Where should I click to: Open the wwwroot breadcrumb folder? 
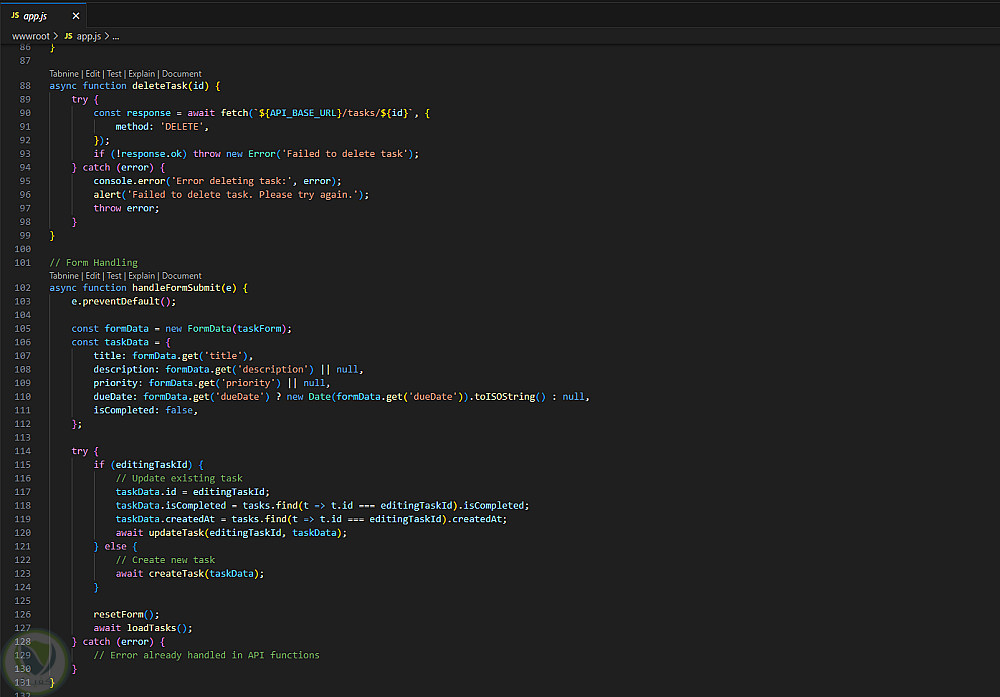[x=30, y=36]
